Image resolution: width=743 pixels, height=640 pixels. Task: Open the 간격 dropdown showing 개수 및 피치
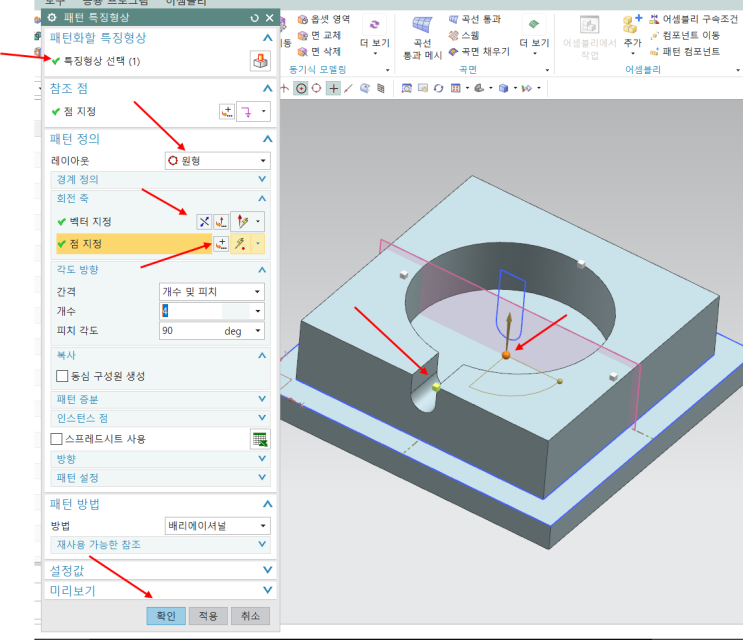tap(212, 291)
